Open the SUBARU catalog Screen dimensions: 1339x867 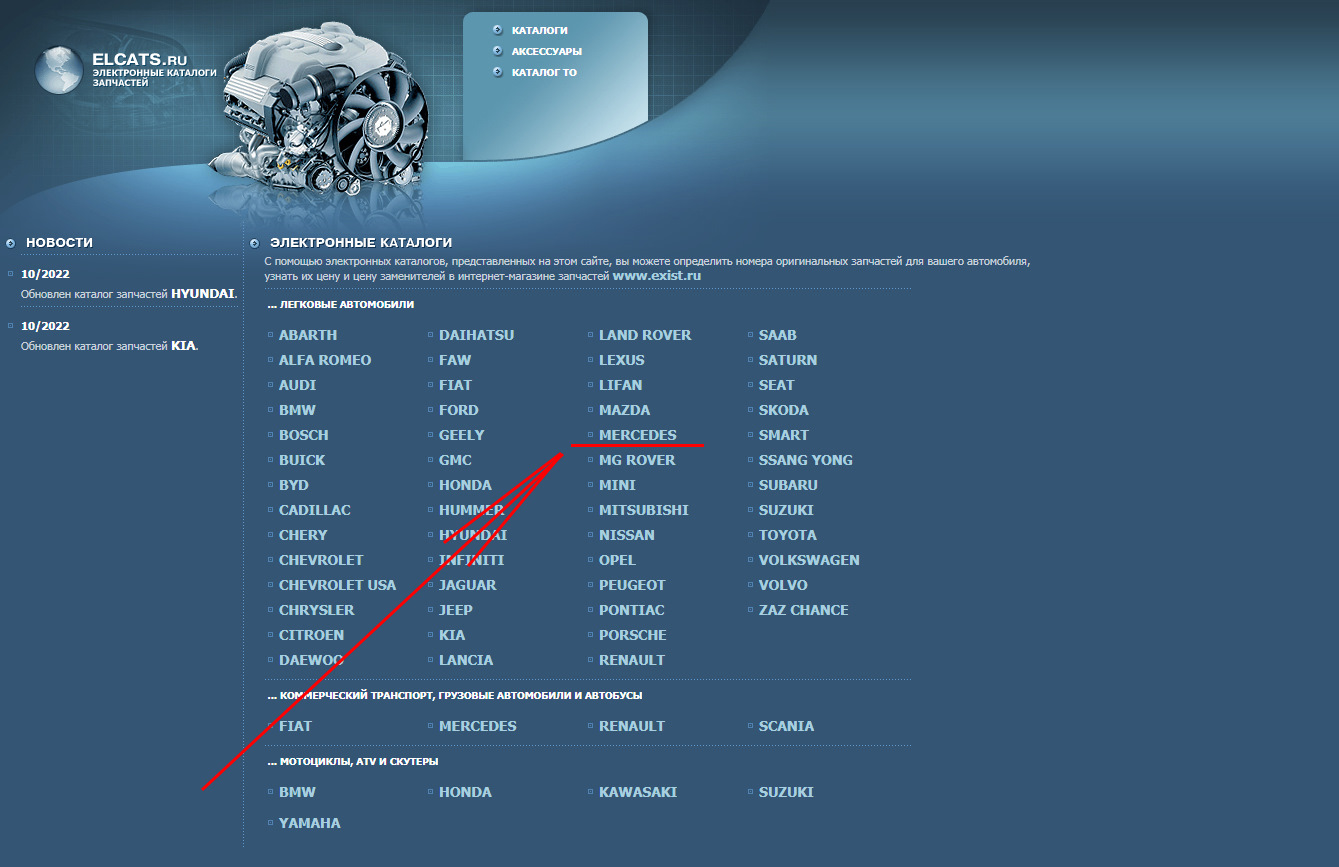[788, 485]
